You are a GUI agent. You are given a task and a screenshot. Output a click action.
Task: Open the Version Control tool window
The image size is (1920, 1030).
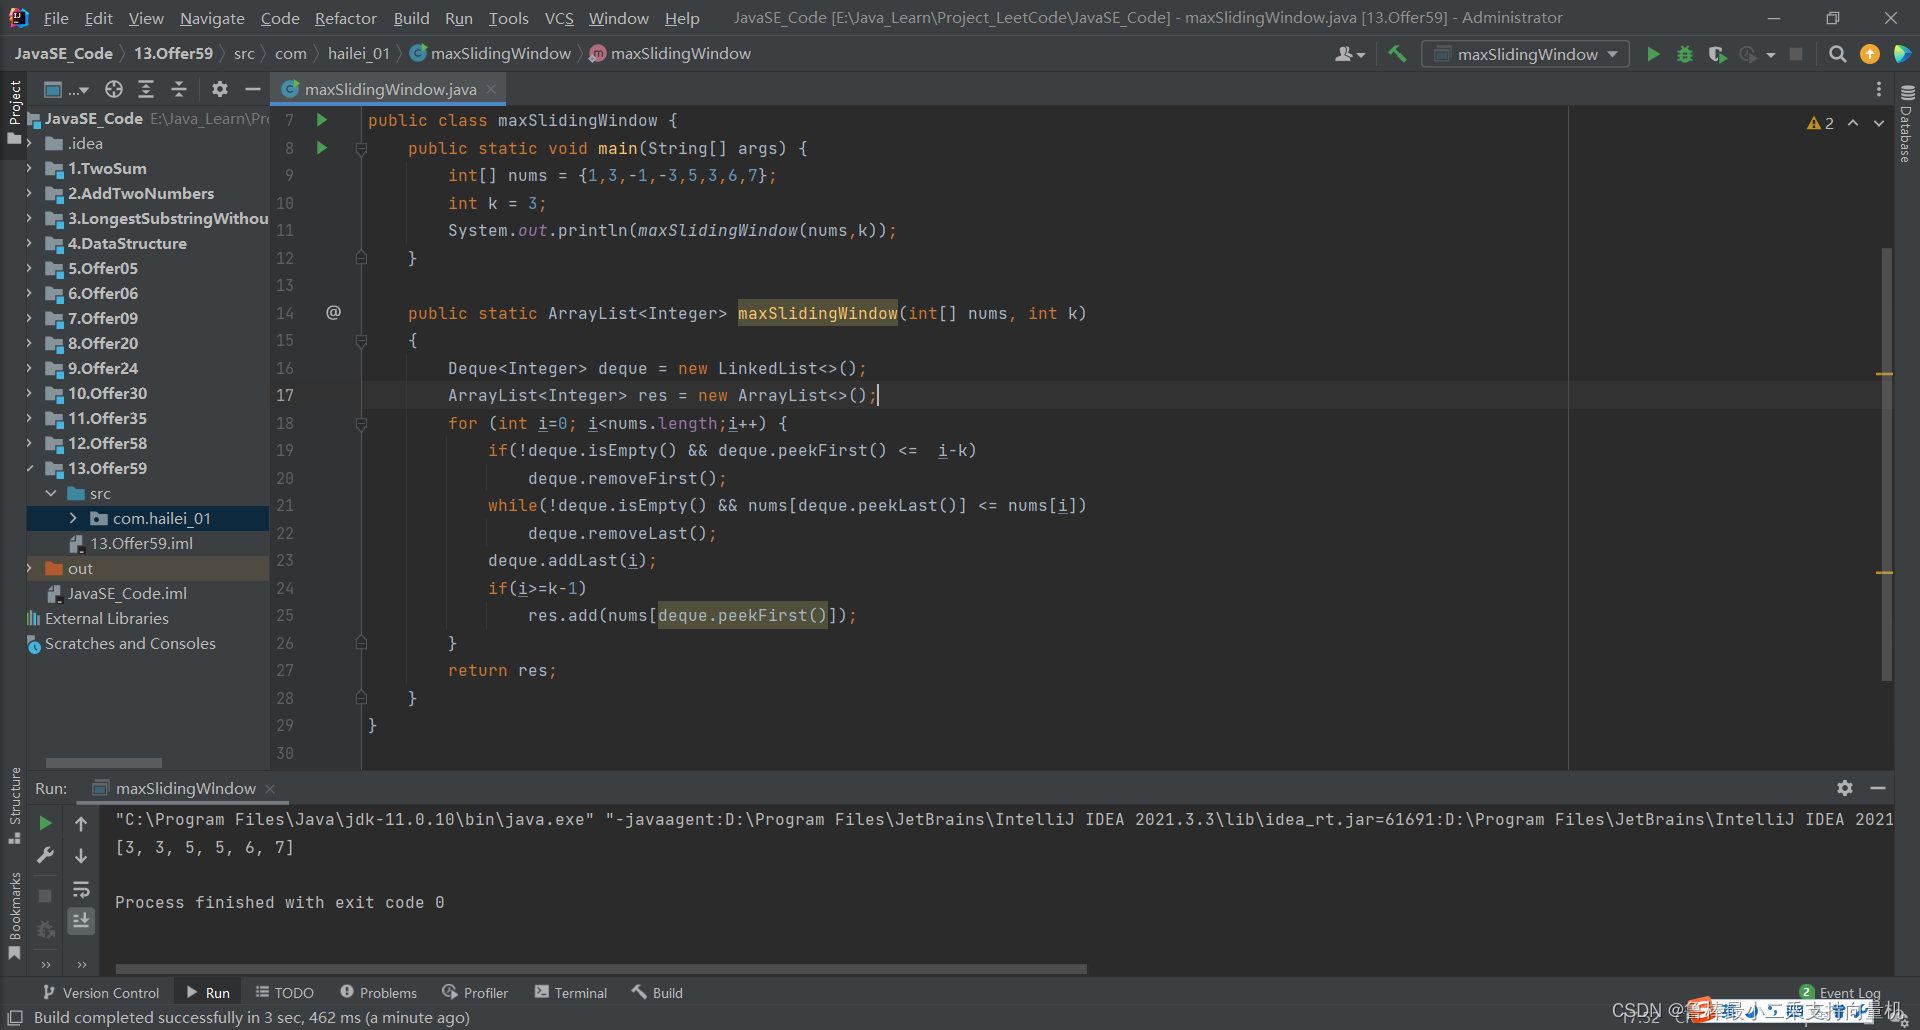pos(101,992)
